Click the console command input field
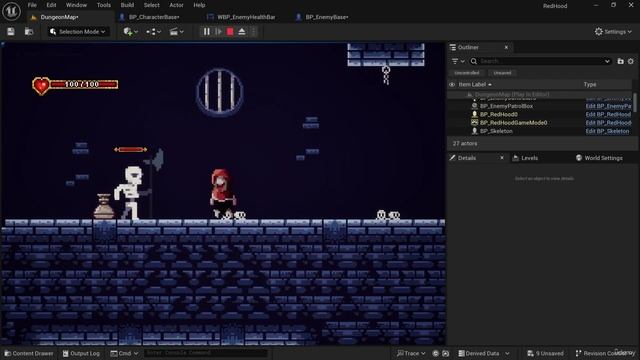This screenshot has height=360, width=640. [x=206, y=353]
